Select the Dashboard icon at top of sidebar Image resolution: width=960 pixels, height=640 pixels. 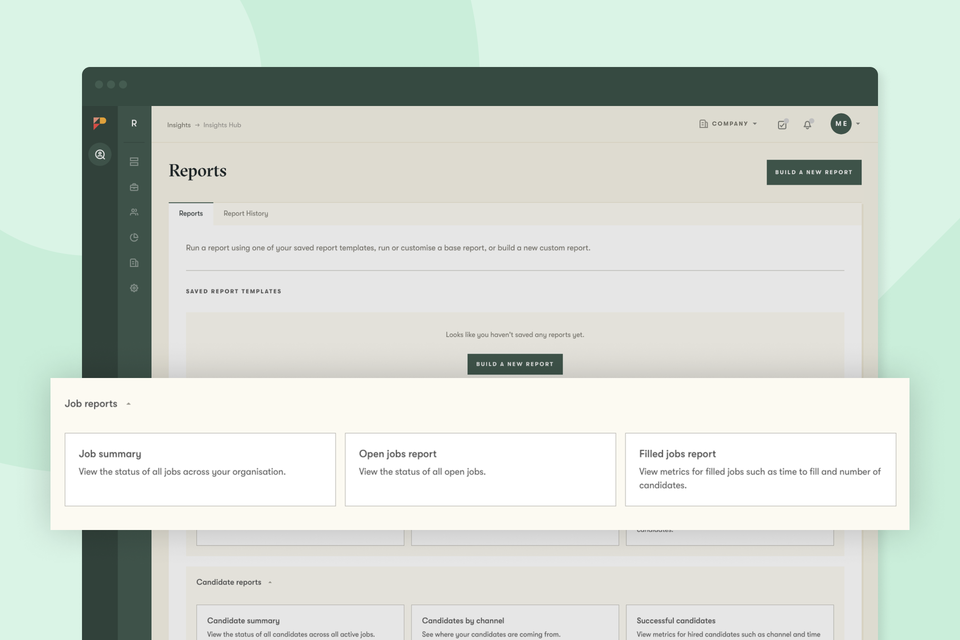pyautogui.click(x=133, y=162)
